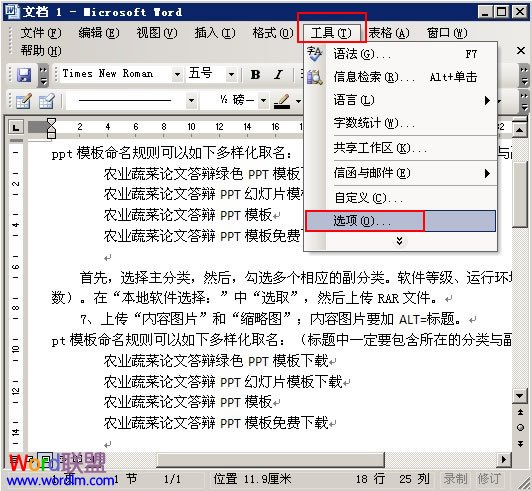Choose 共享工作区(K)... menu entry
532x491 pixels.
pos(400,148)
